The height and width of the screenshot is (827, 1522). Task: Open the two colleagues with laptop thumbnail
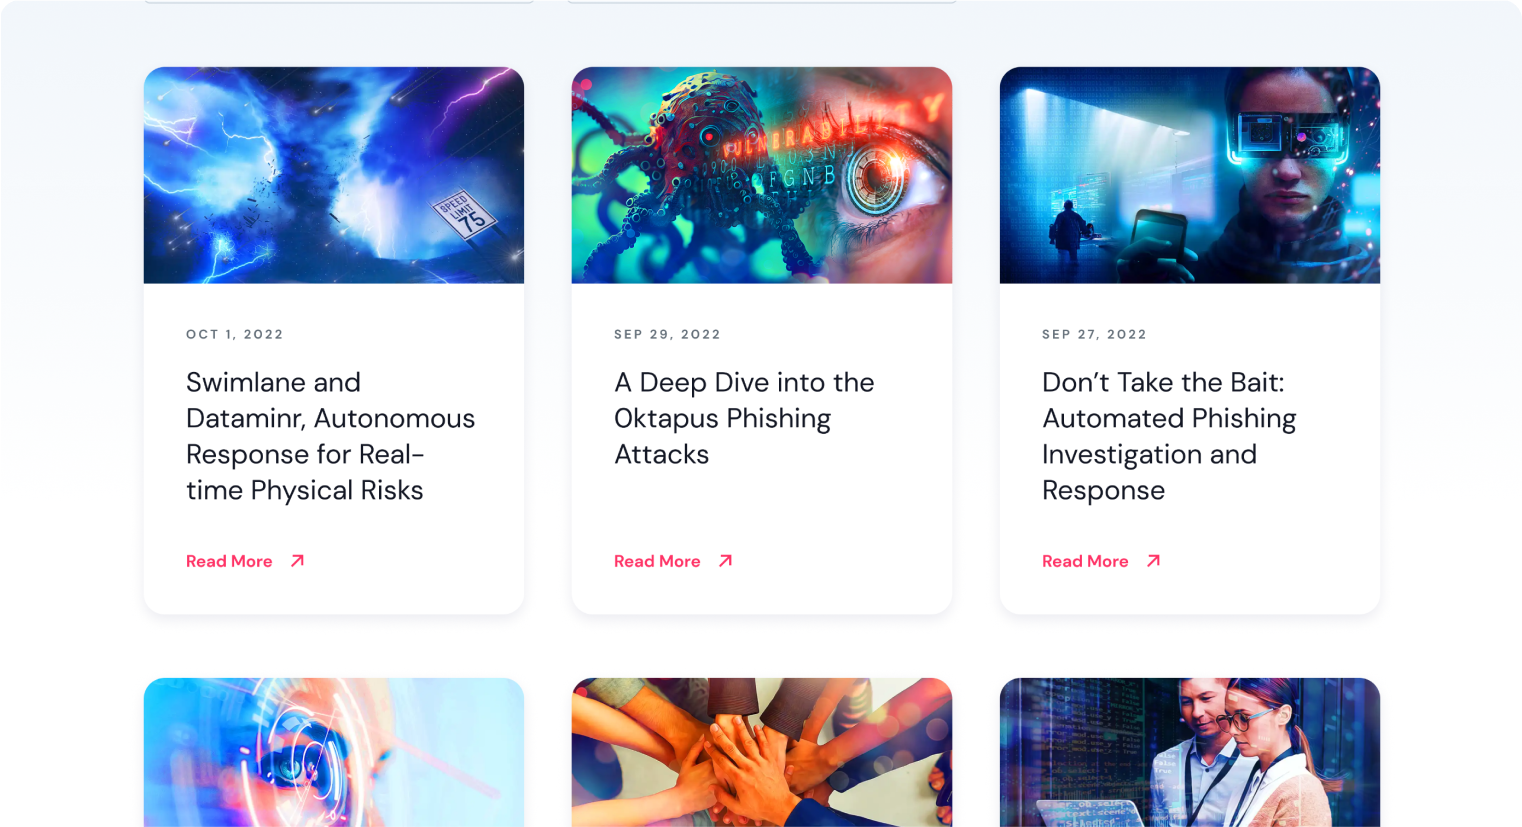(1190, 752)
